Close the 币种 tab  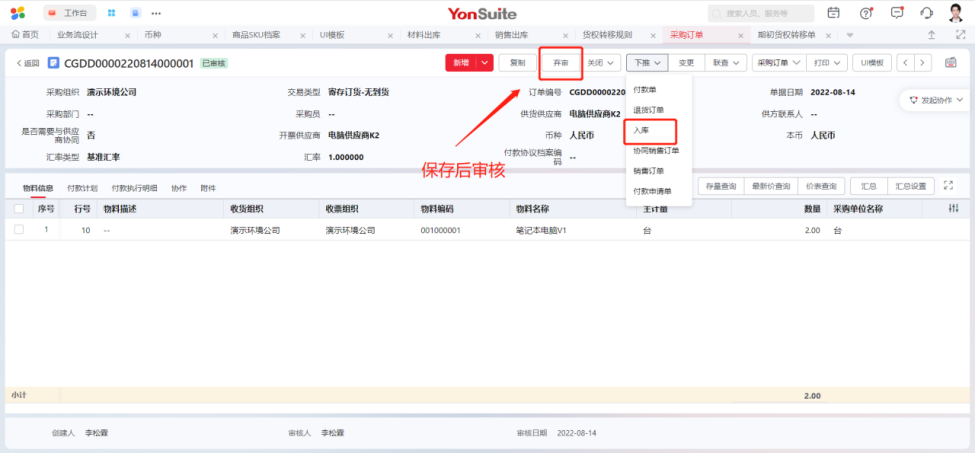coord(215,35)
